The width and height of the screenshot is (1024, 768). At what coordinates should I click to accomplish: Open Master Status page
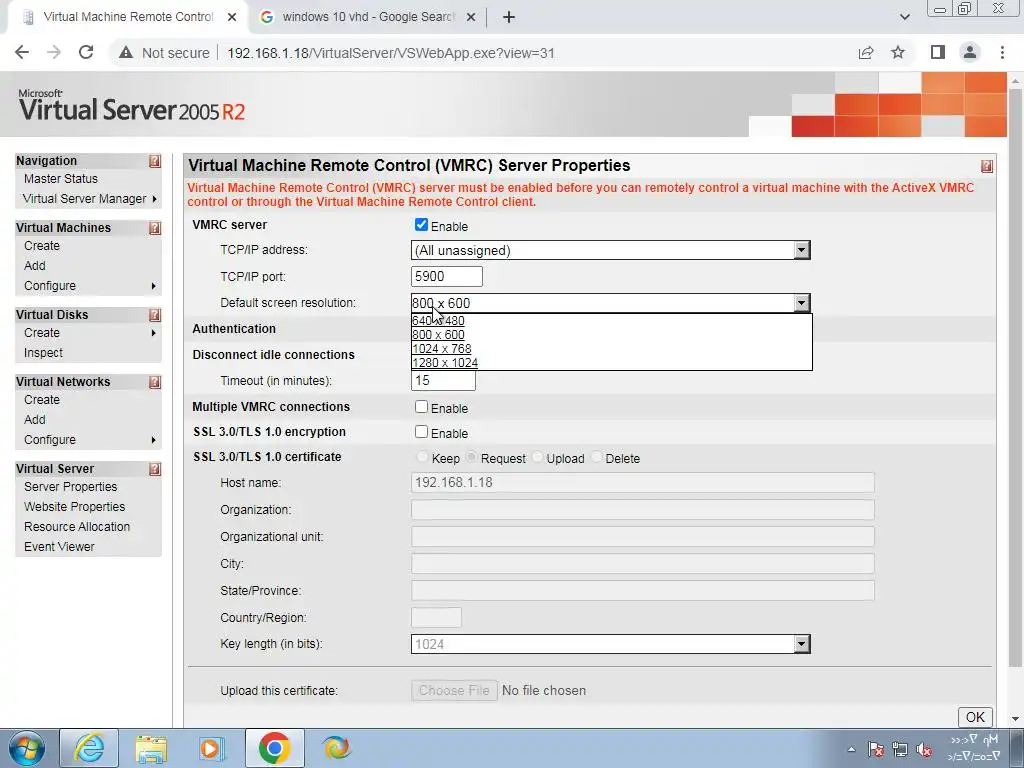pos(61,179)
